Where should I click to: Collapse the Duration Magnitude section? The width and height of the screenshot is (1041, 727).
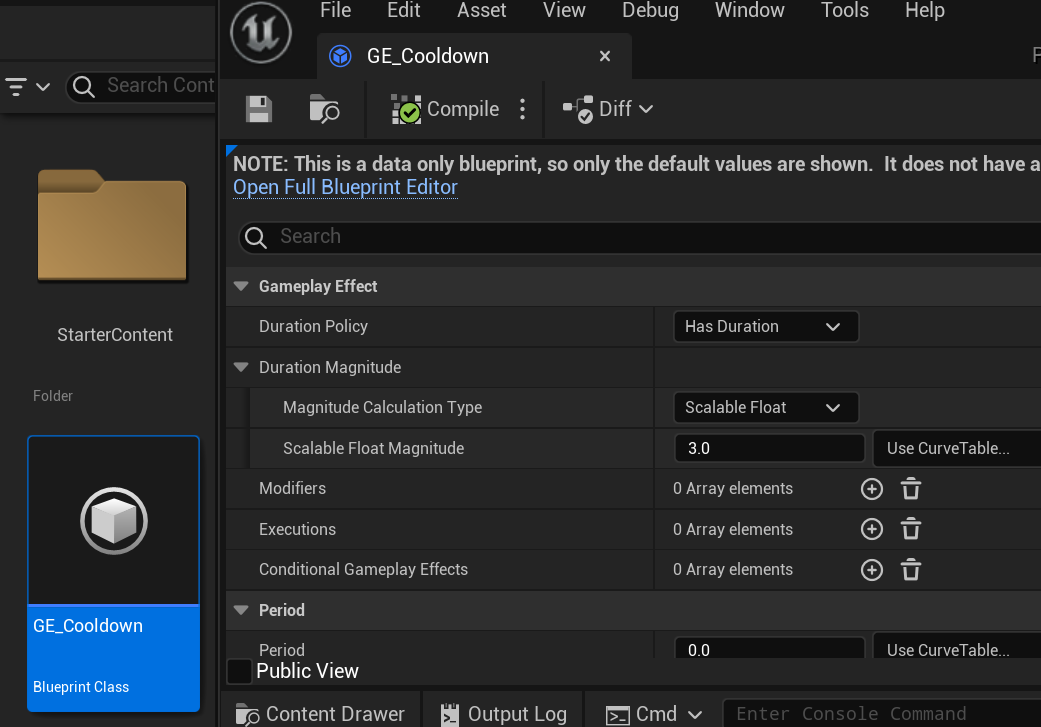240,367
